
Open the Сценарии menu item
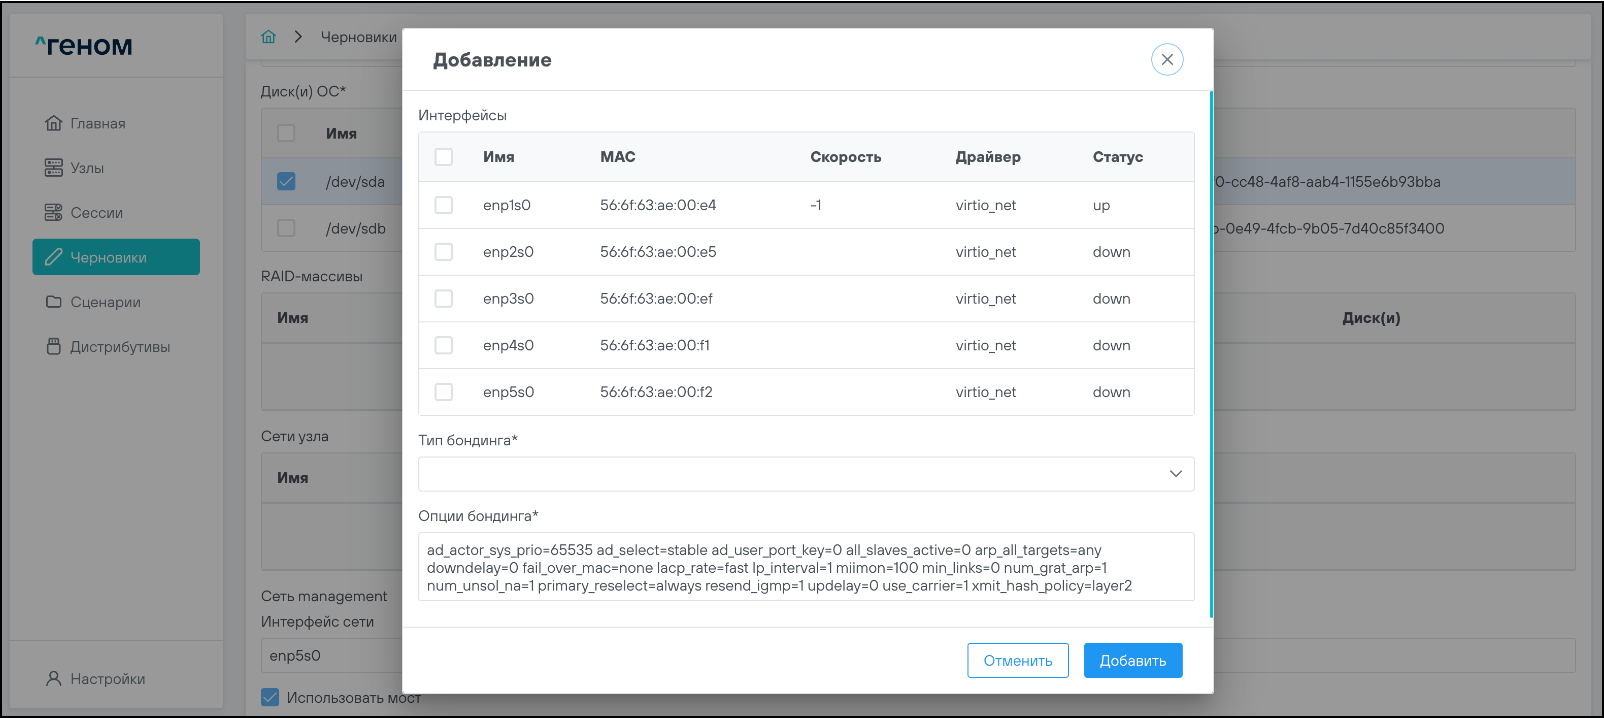pyautogui.click(x=105, y=302)
